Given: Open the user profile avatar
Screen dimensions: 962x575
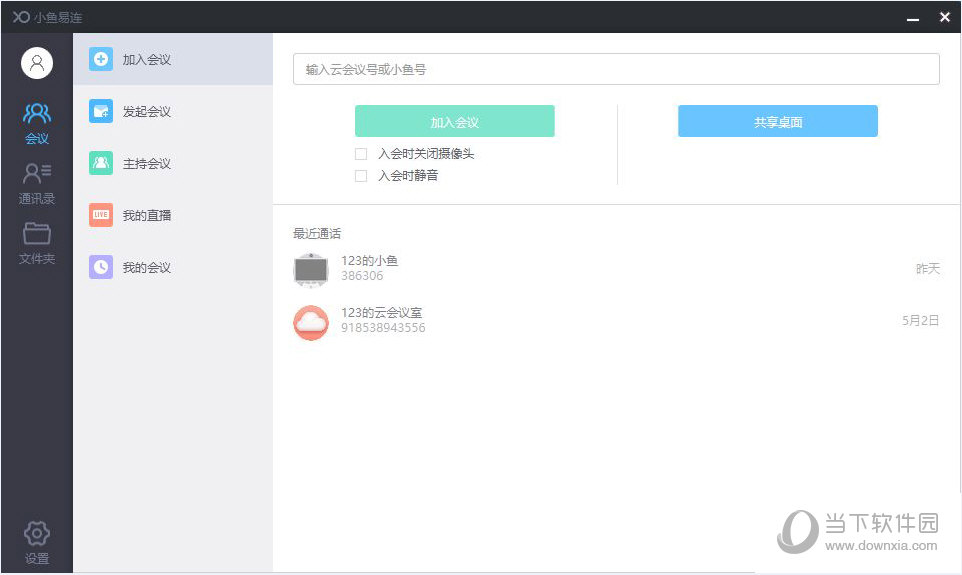Looking at the screenshot, I should pyautogui.click(x=37, y=63).
